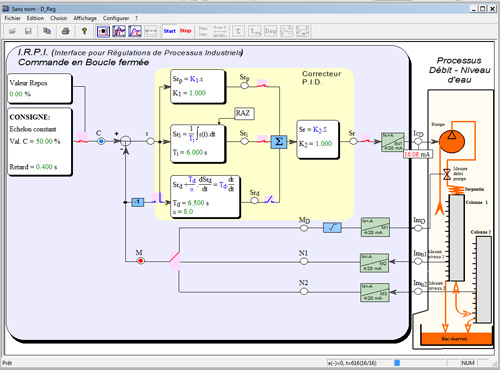Viewport: 500px width, 370px height.
Task: Click the last greyed toolbar icon with S
Action: tap(302, 31)
